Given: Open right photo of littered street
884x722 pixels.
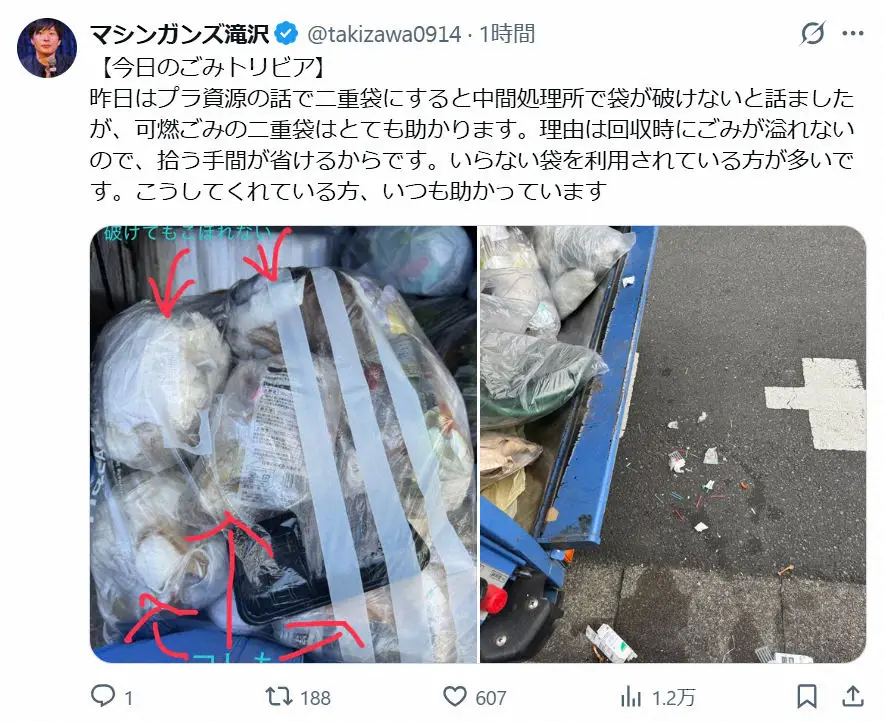Looking at the screenshot, I should point(673,444).
